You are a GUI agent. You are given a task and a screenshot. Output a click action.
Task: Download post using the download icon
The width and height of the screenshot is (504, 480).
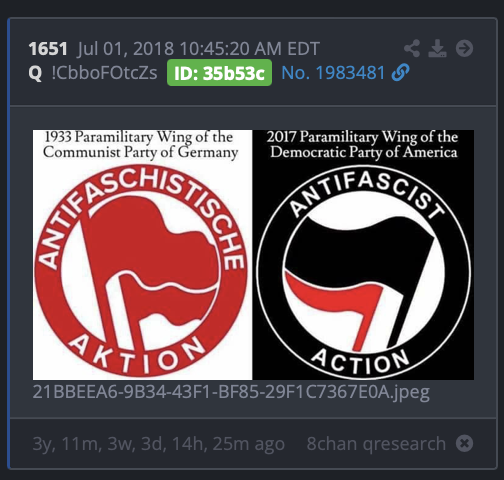pos(437,48)
